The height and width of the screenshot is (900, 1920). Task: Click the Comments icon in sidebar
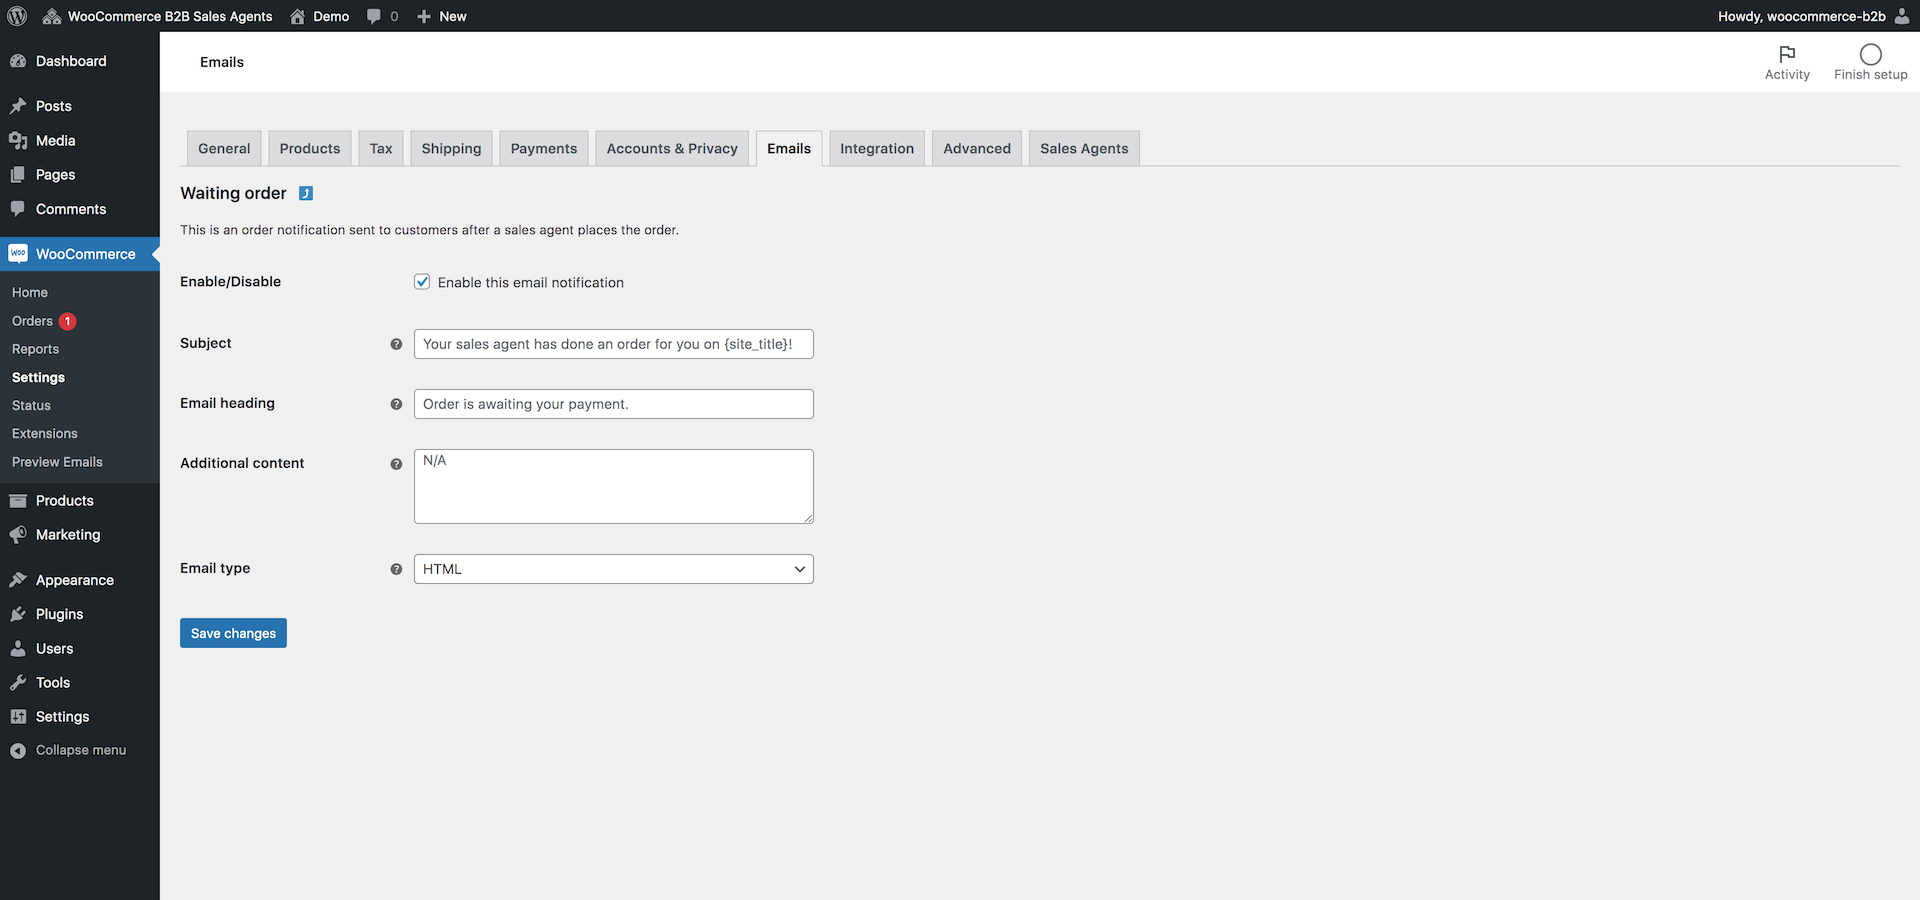(x=18, y=209)
